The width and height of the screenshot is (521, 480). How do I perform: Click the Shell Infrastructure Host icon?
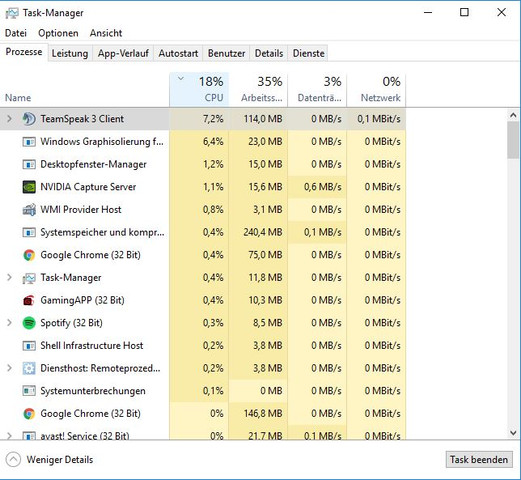29,346
